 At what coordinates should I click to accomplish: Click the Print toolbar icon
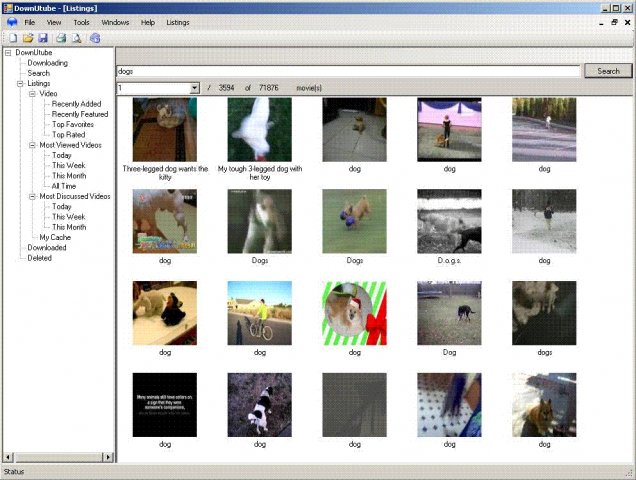point(61,38)
